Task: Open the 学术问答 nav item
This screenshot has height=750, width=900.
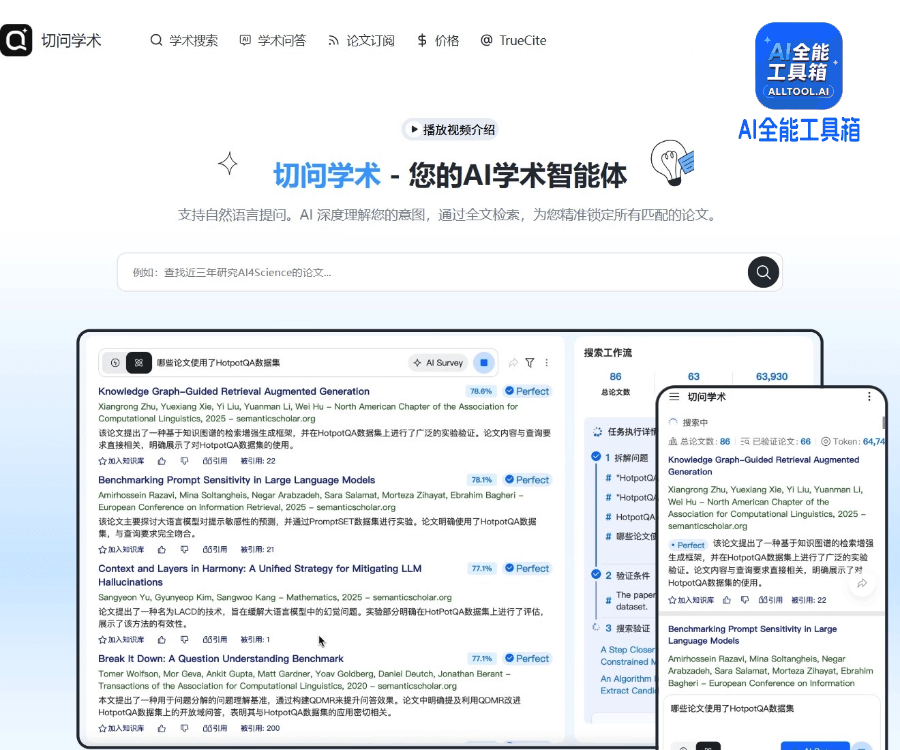Action: [273, 40]
